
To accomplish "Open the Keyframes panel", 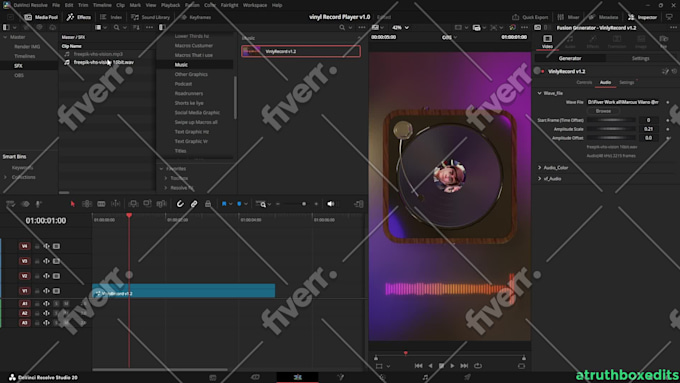I will coord(196,17).
